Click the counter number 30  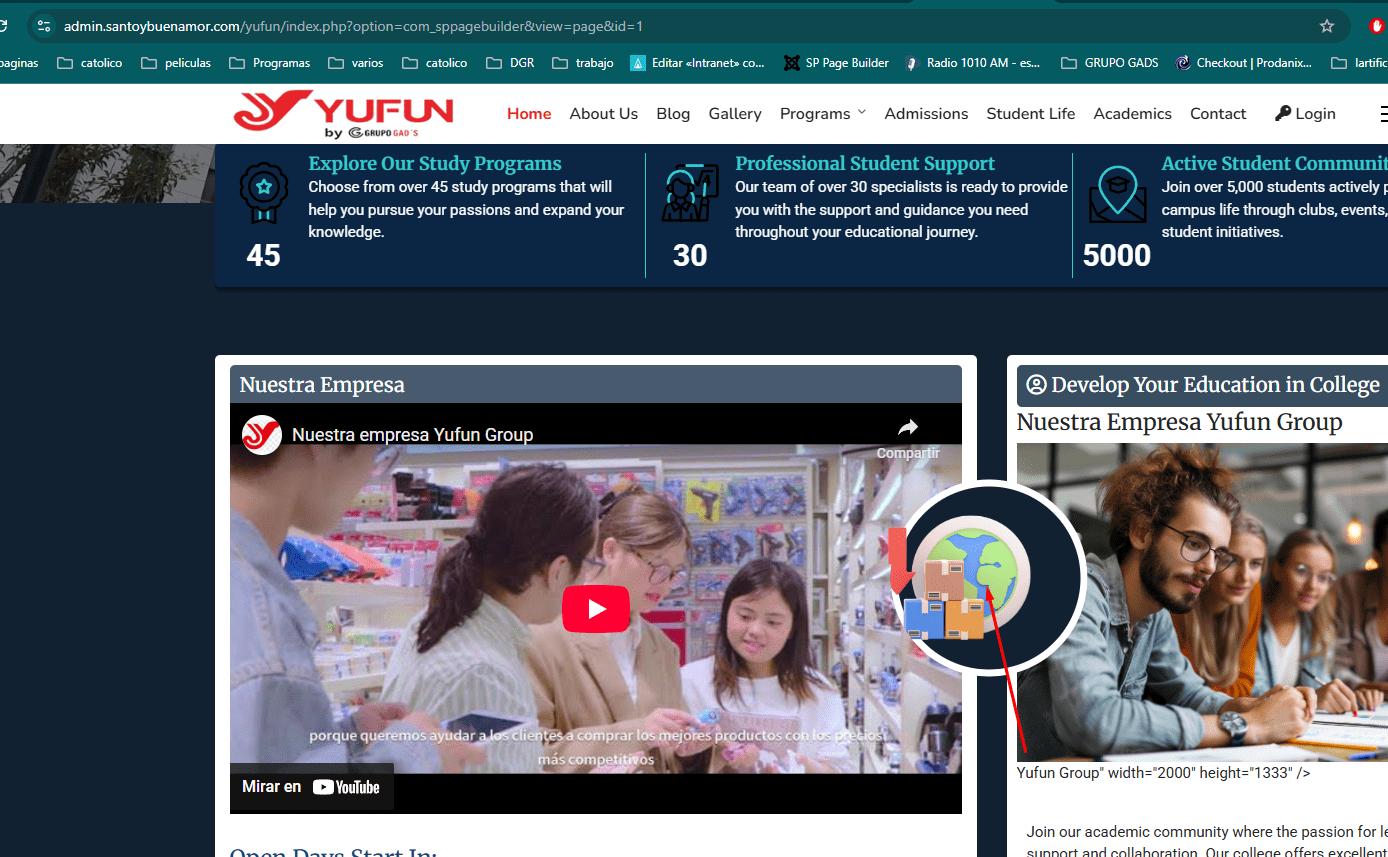click(690, 256)
